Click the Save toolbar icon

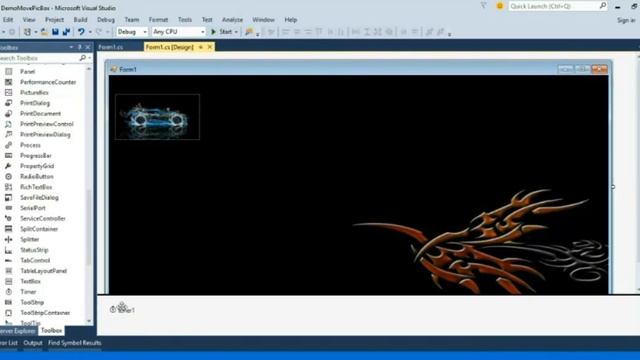click(55, 32)
